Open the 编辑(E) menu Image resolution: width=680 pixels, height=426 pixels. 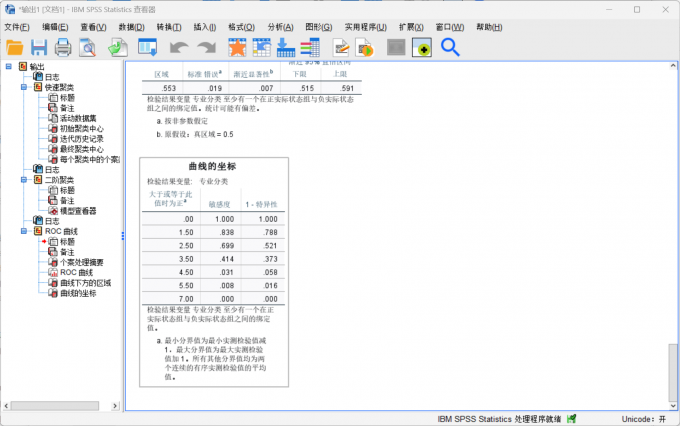point(55,27)
